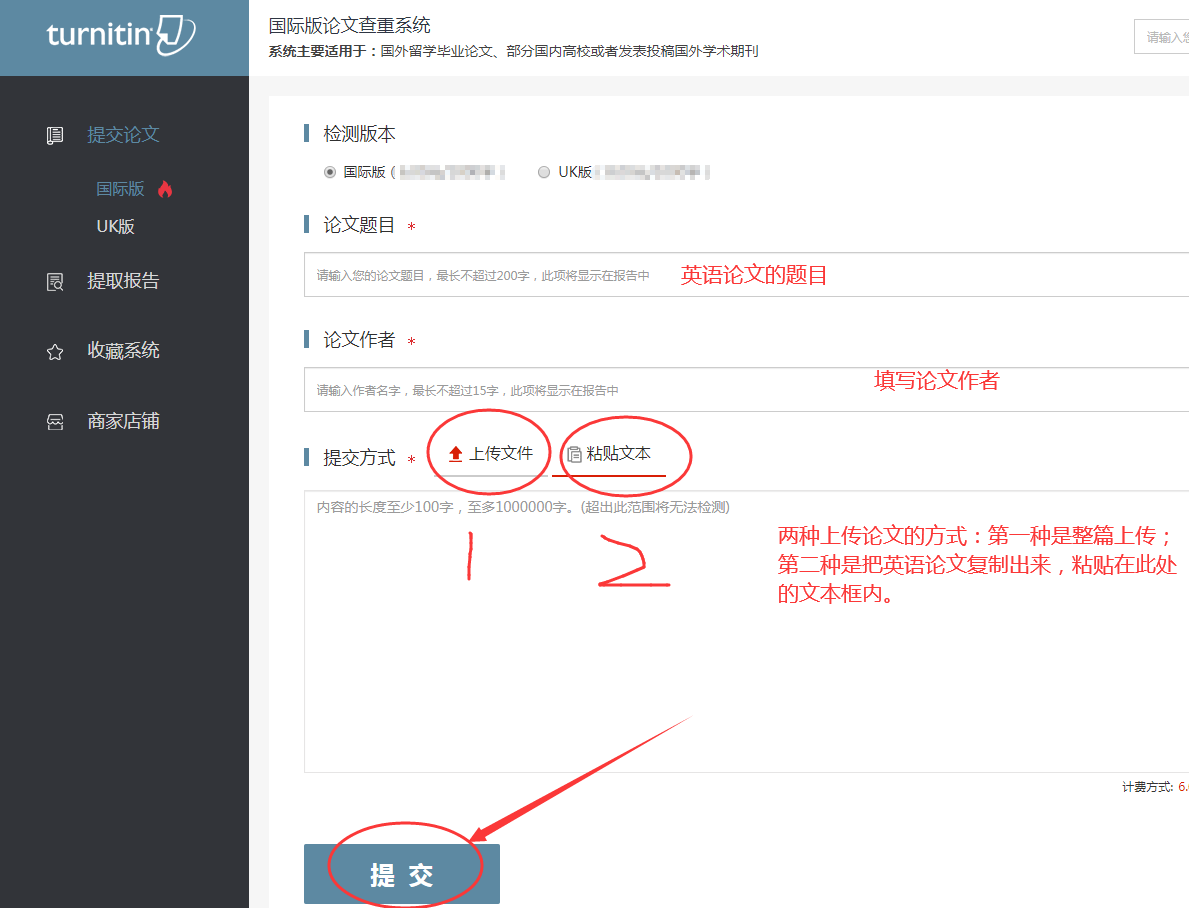1189x908 pixels.
Task: Click the 检测版本 heading
Action: click(359, 134)
